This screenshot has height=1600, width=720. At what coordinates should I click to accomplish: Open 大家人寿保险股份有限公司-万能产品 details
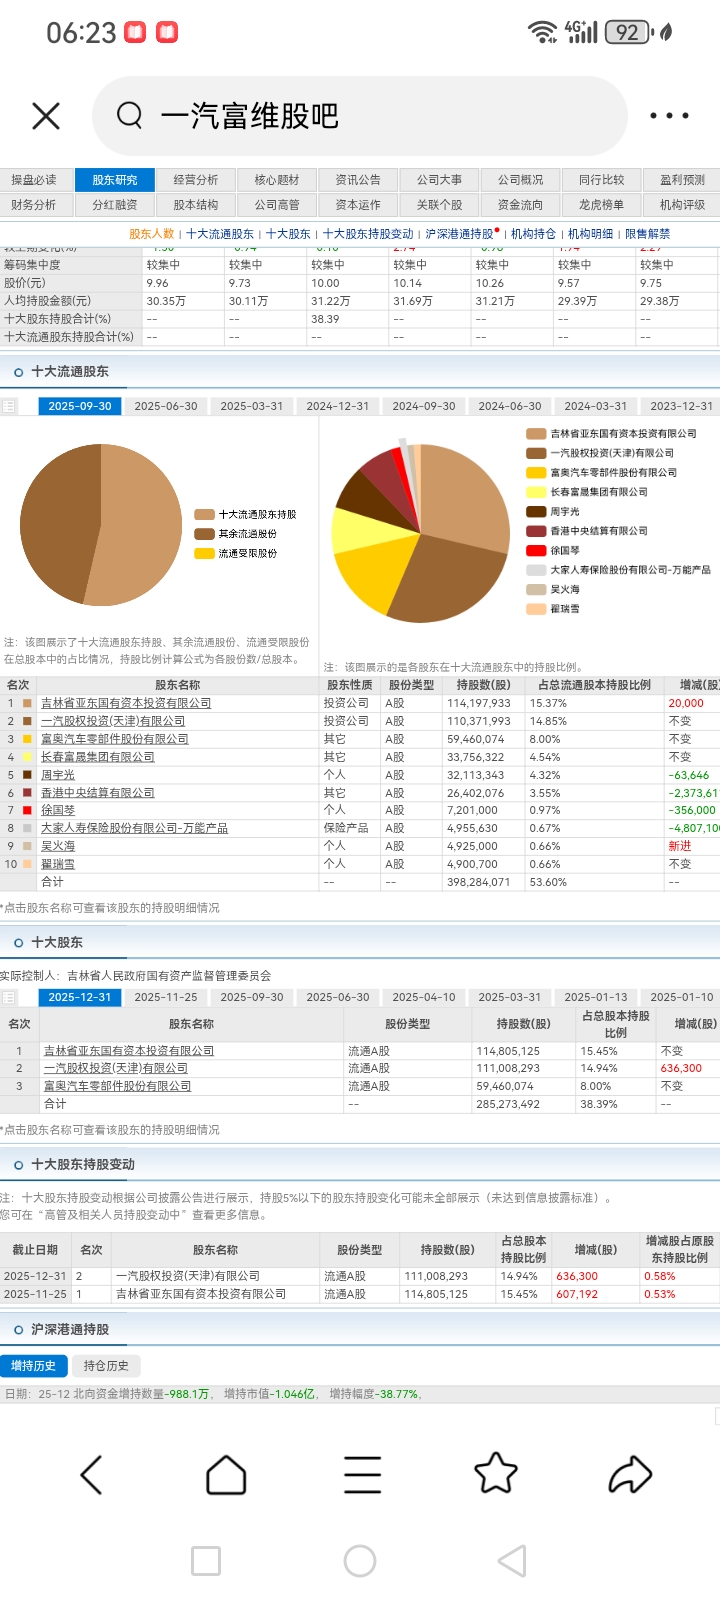coord(134,828)
